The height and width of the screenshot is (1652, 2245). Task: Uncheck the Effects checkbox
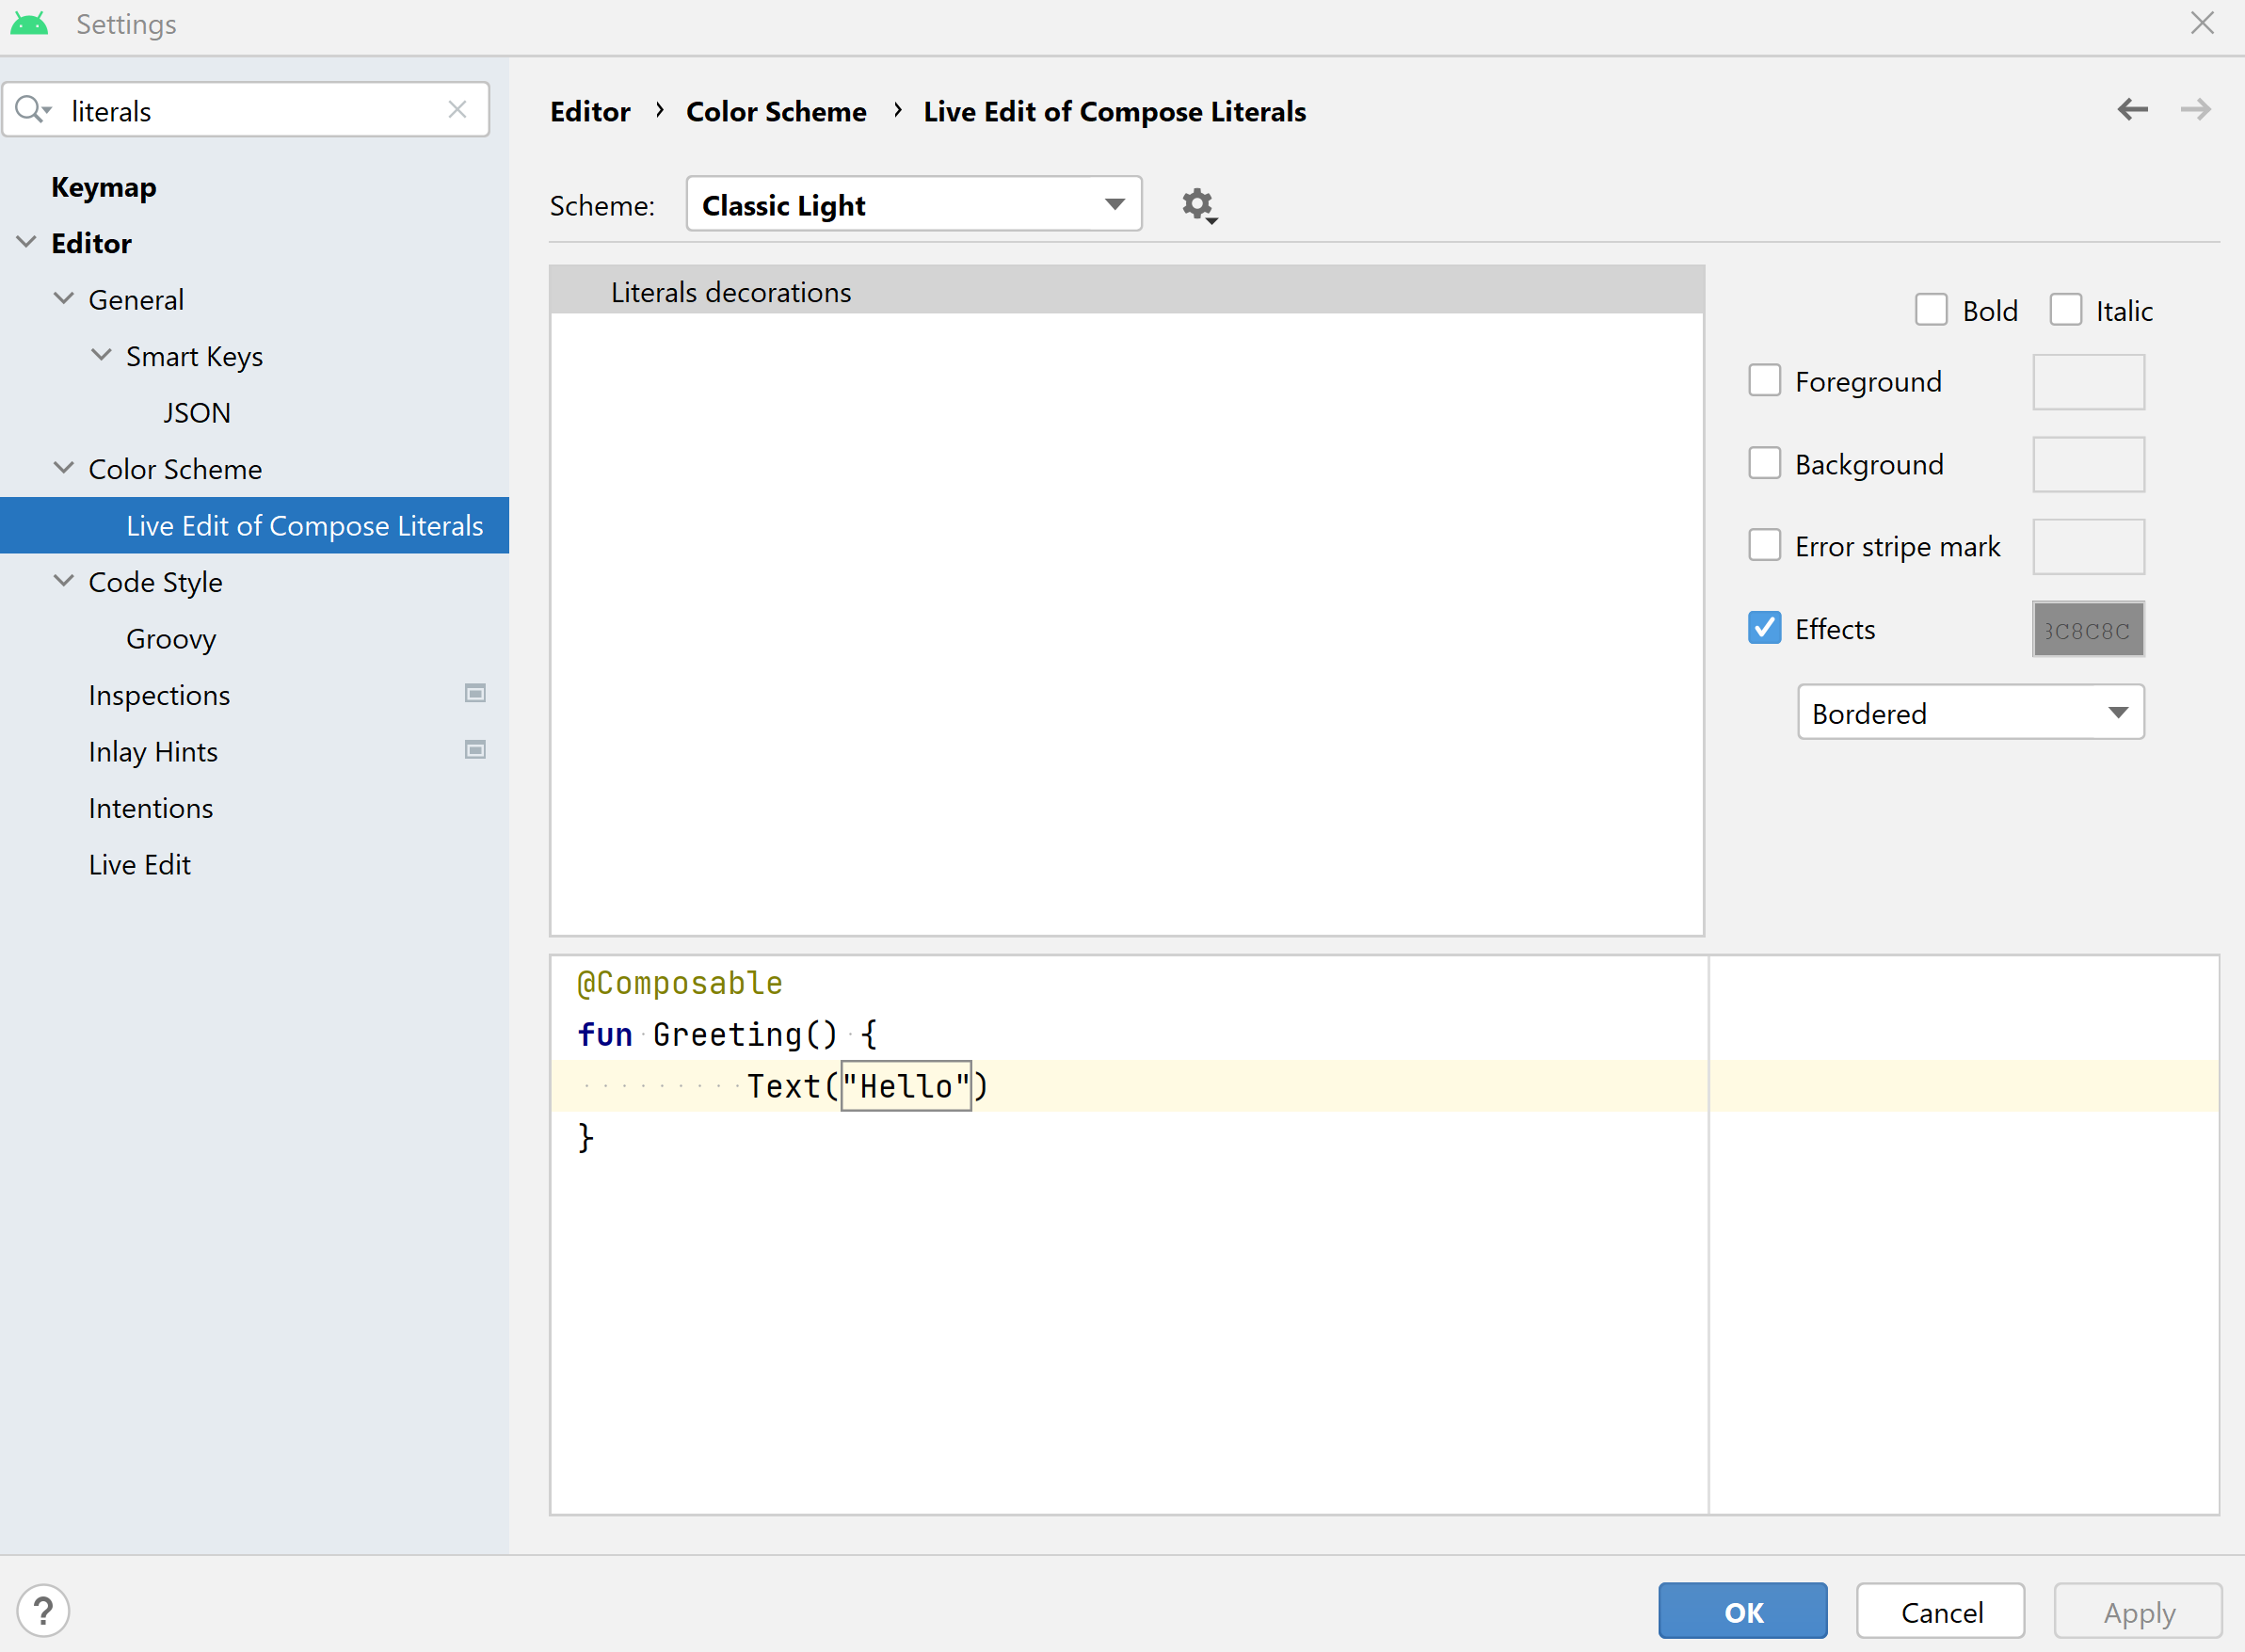click(x=1764, y=628)
